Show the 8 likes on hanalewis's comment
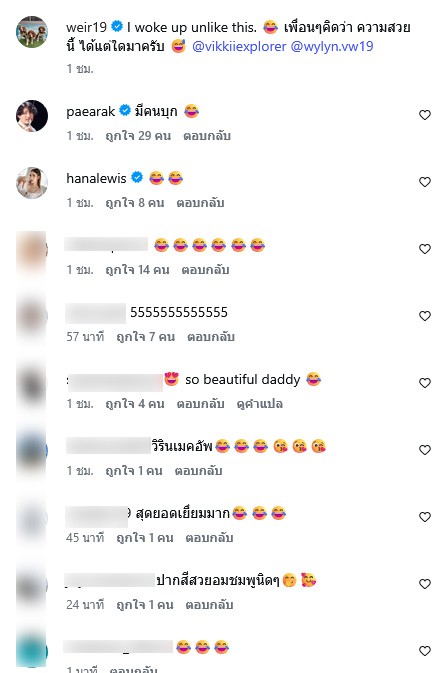The height and width of the screenshot is (673, 445). (135, 203)
